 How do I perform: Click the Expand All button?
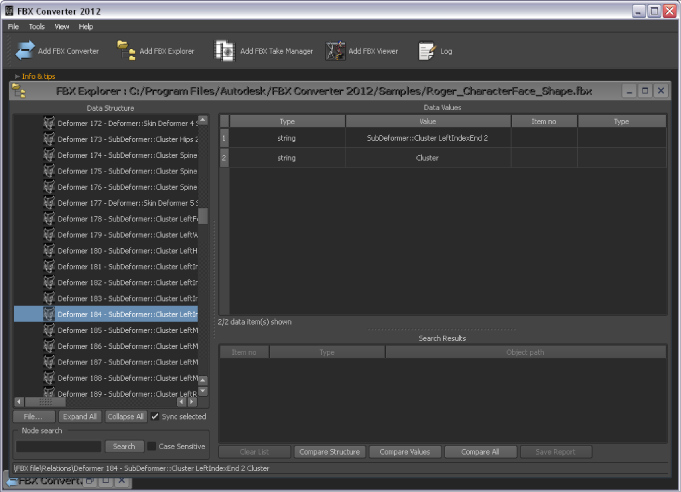(x=80, y=416)
